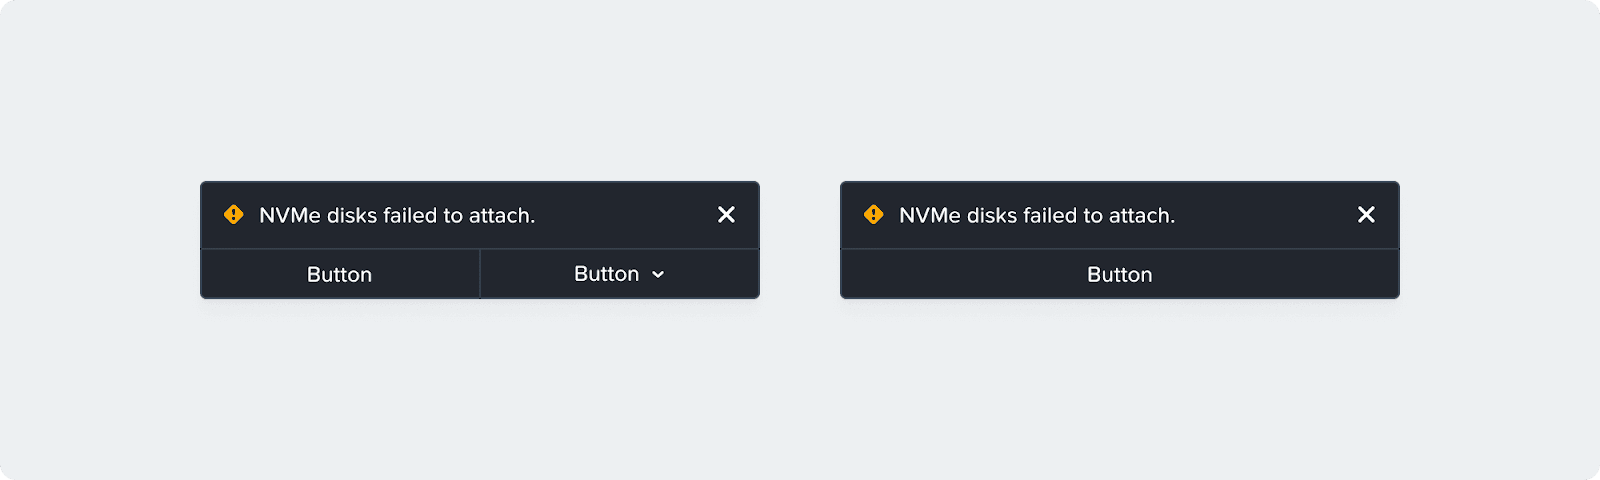
Task: Click the word NVMe in the right notification
Action: 929,215
